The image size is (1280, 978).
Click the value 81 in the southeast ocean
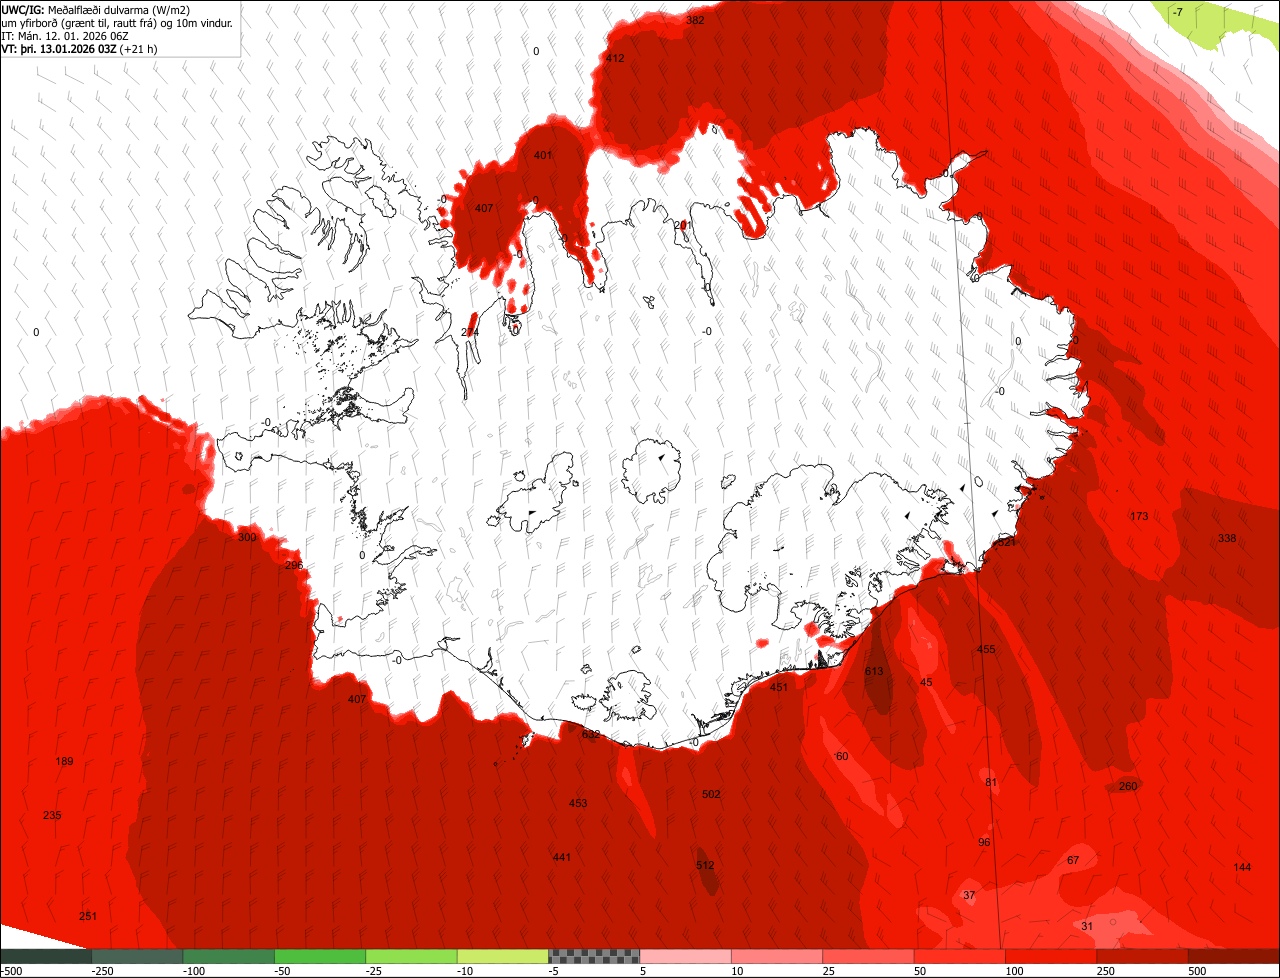991,782
